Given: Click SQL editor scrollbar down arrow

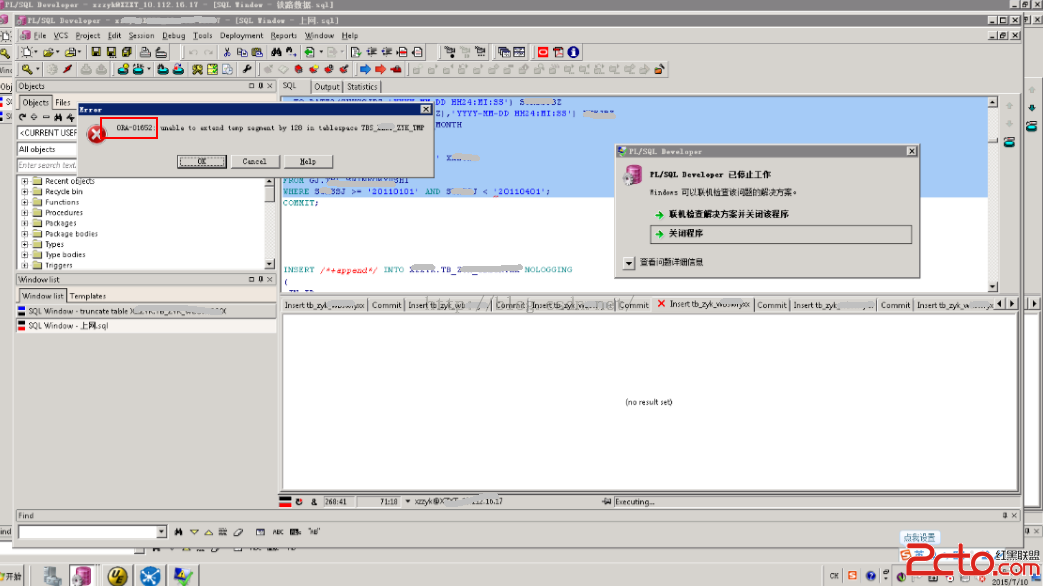Looking at the screenshot, I should tap(992, 287).
